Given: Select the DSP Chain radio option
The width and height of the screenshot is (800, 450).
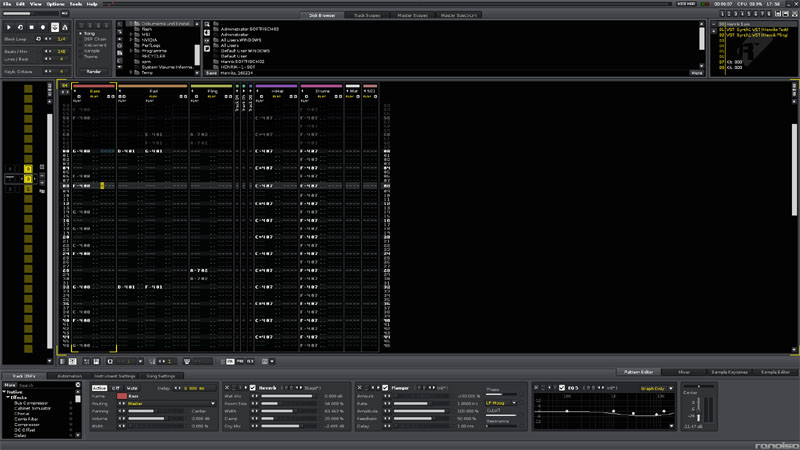Looking at the screenshot, I should [94, 39].
